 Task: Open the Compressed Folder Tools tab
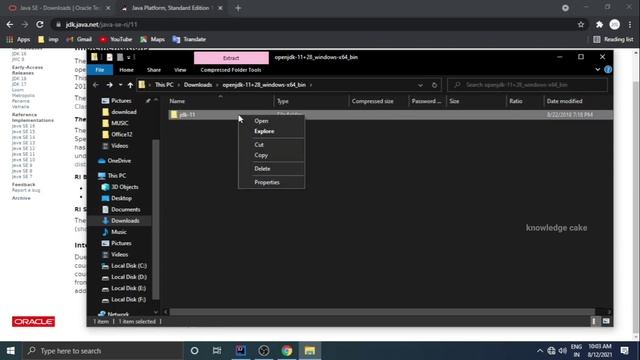coord(231,70)
